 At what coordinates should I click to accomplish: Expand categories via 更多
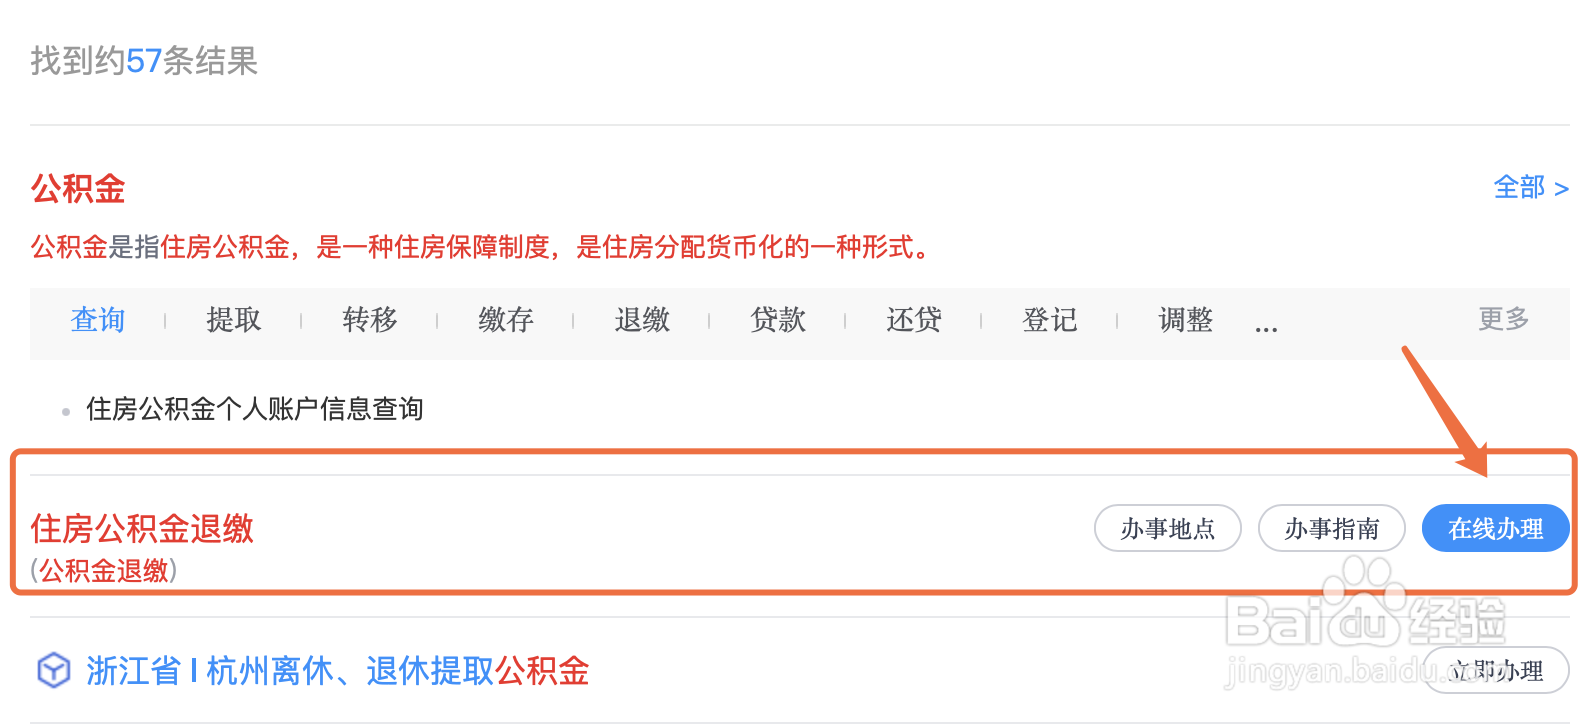click(x=1504, y=319)
